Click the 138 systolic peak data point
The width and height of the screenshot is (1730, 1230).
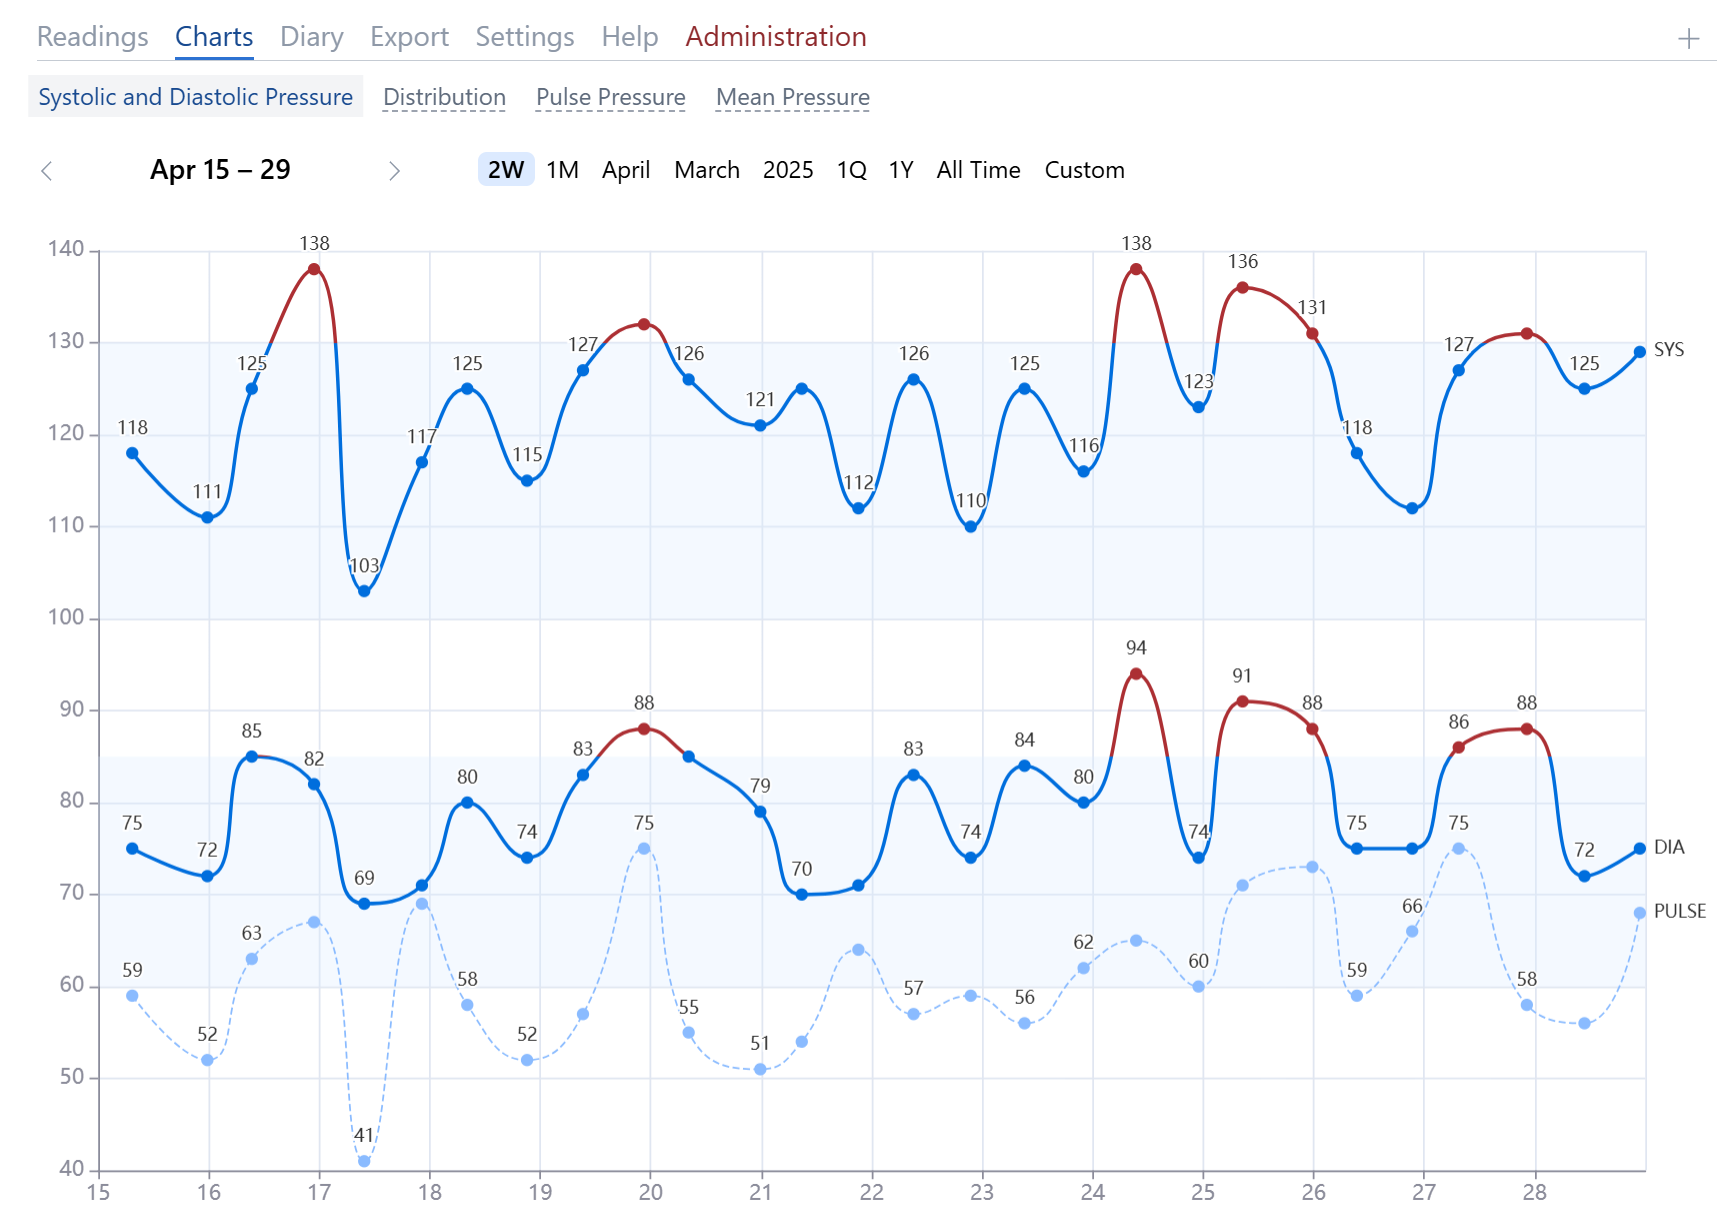pyautogui.click(x=313, y=268)
